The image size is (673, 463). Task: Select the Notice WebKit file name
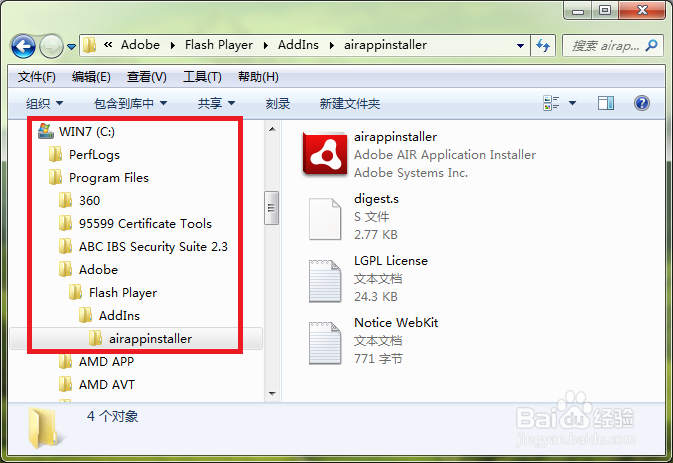396,322
